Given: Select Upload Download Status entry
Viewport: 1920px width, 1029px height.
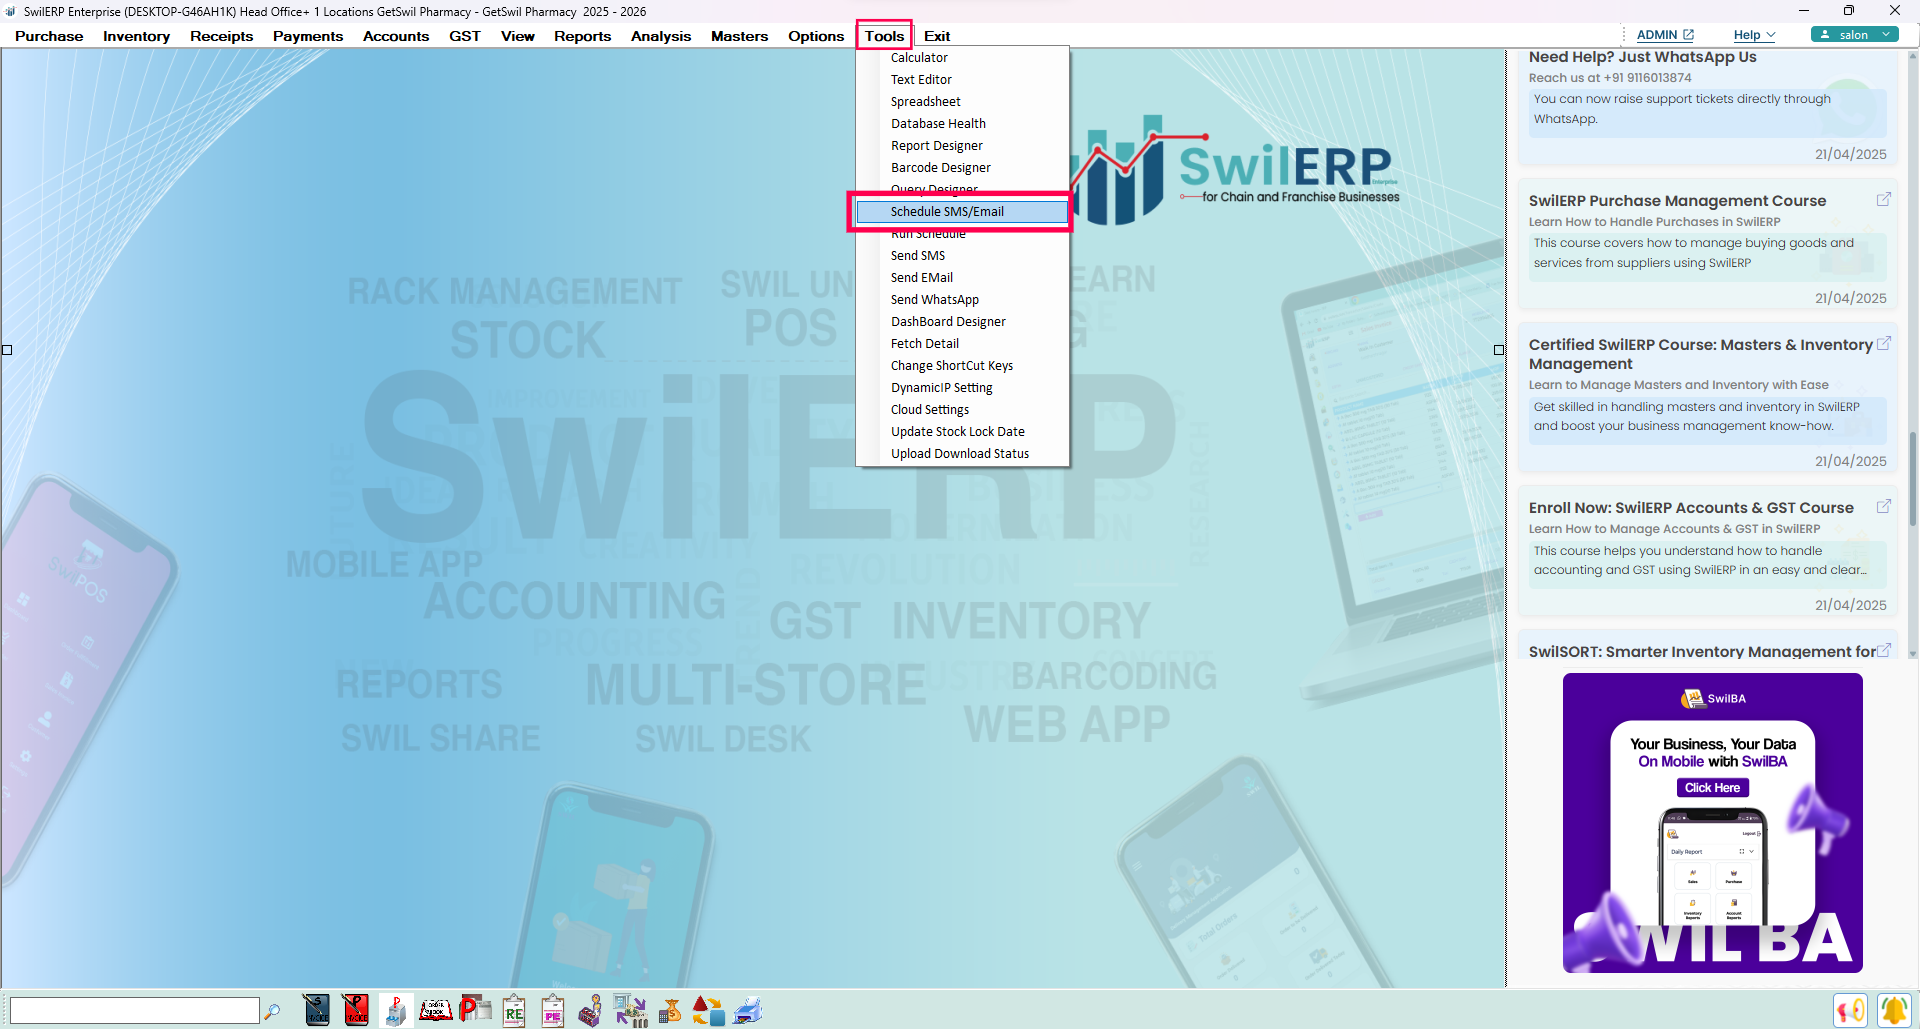Looking at the screenshot, I should (x=963, y=454).
